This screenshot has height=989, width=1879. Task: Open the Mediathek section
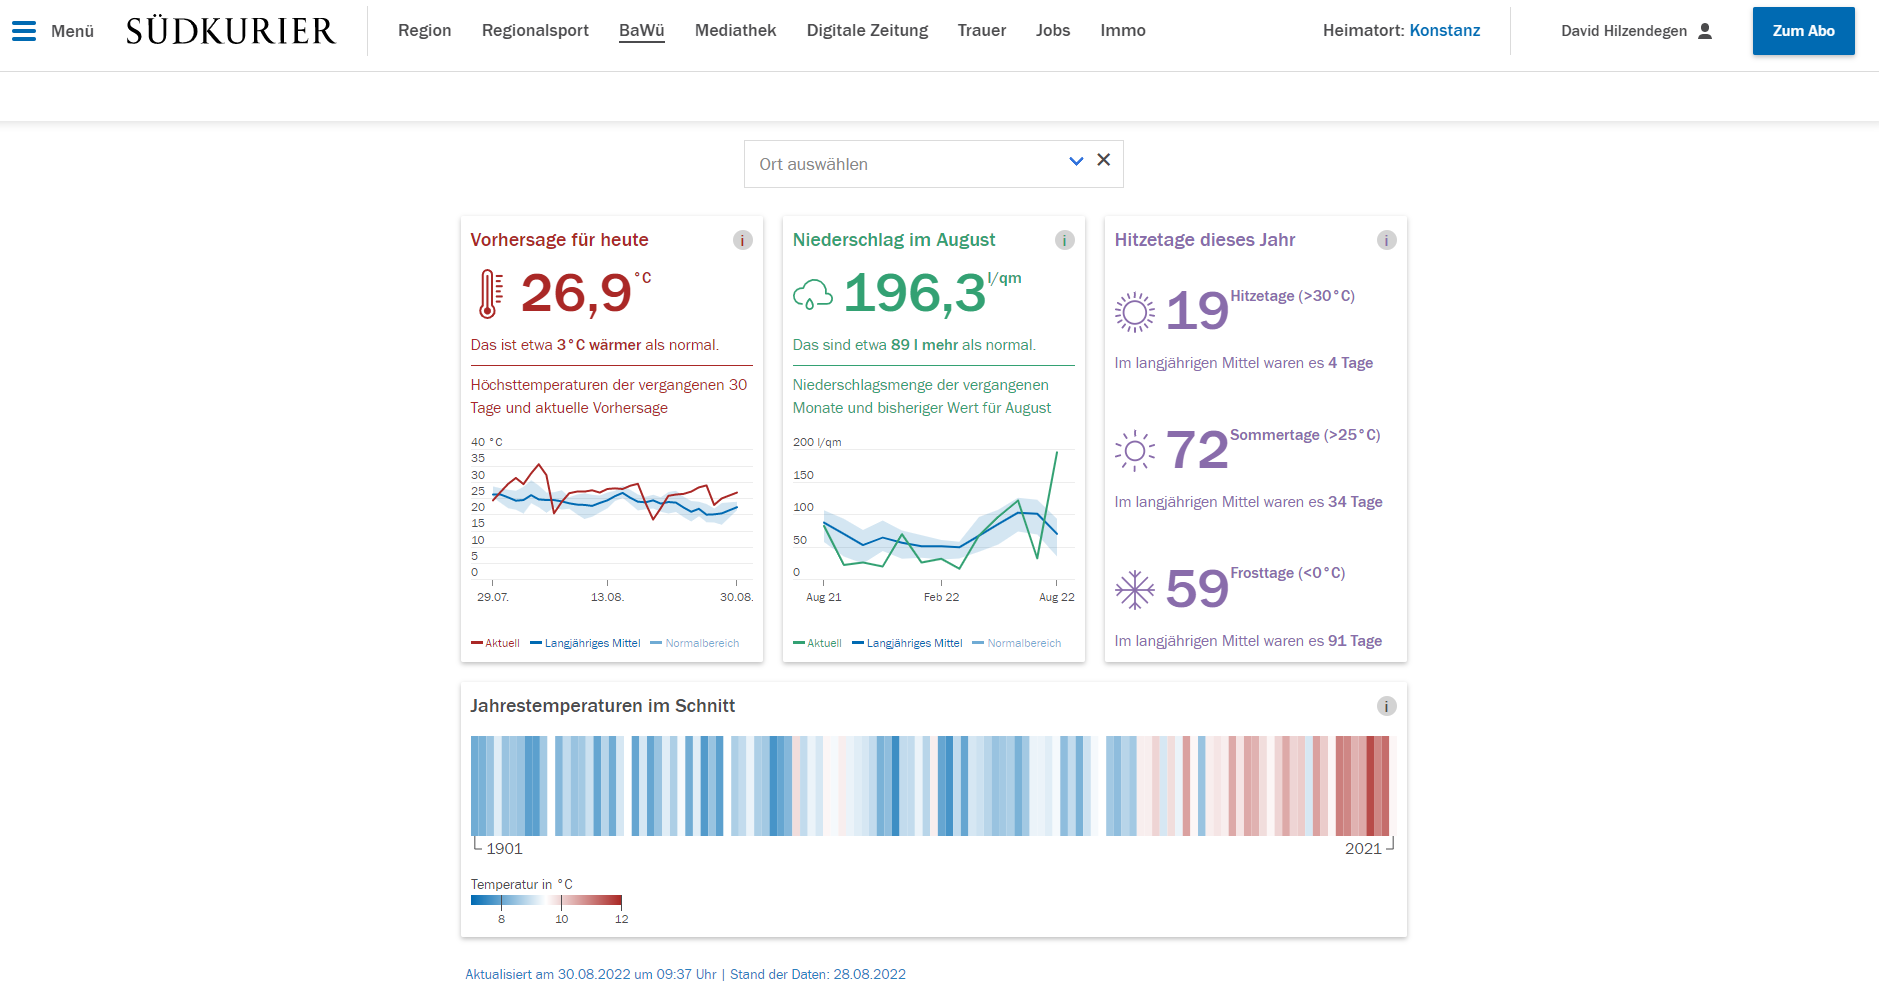(735, 31)
